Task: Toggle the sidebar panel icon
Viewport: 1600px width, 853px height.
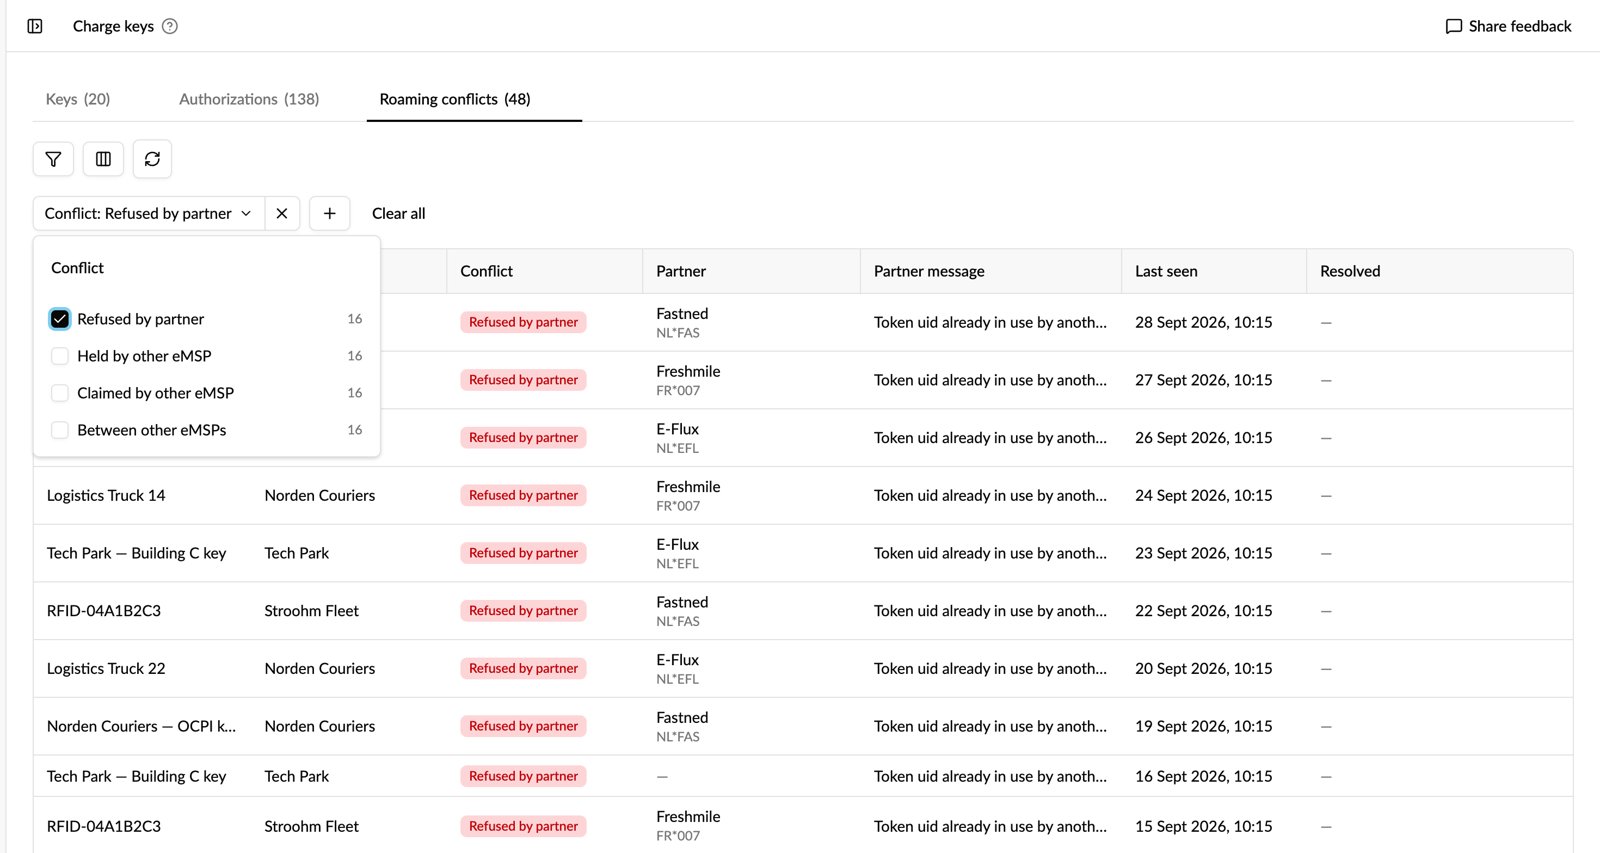Action: [35, 26]
